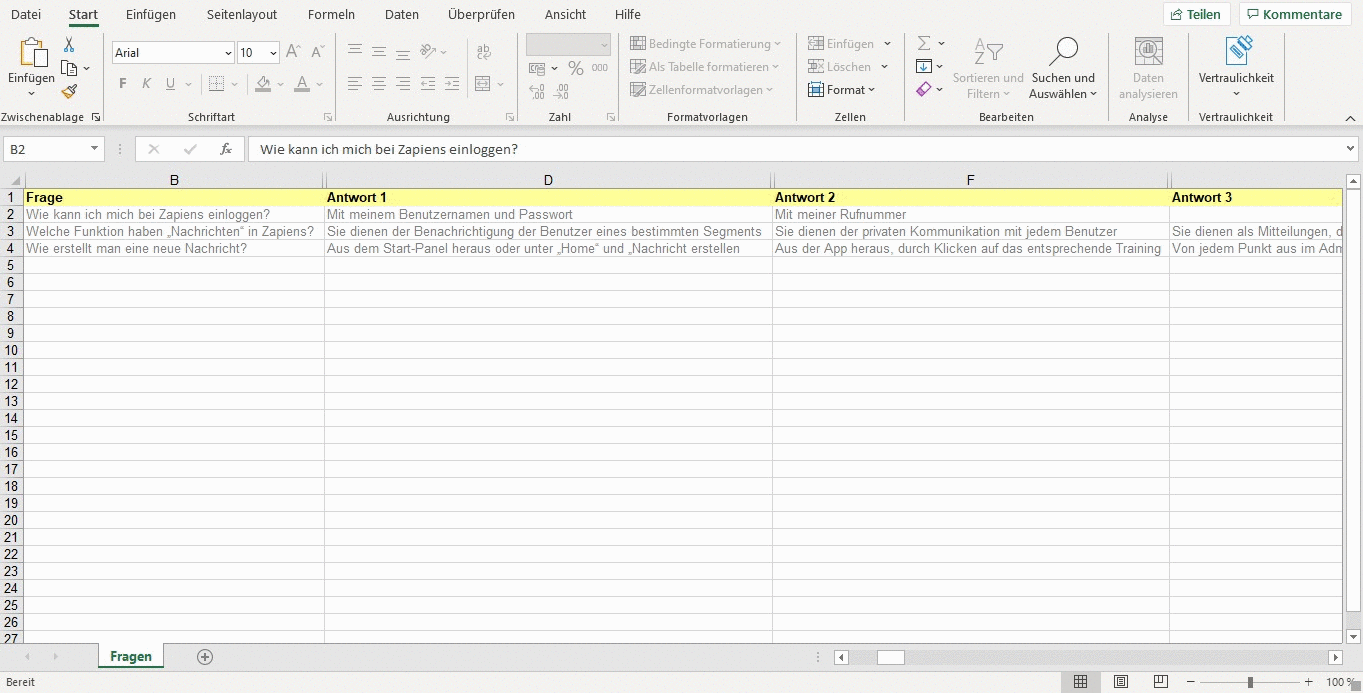Viewport: 1363px width, 693px height.
Task: Toggle wrap text icon
Action: [484, 51]
